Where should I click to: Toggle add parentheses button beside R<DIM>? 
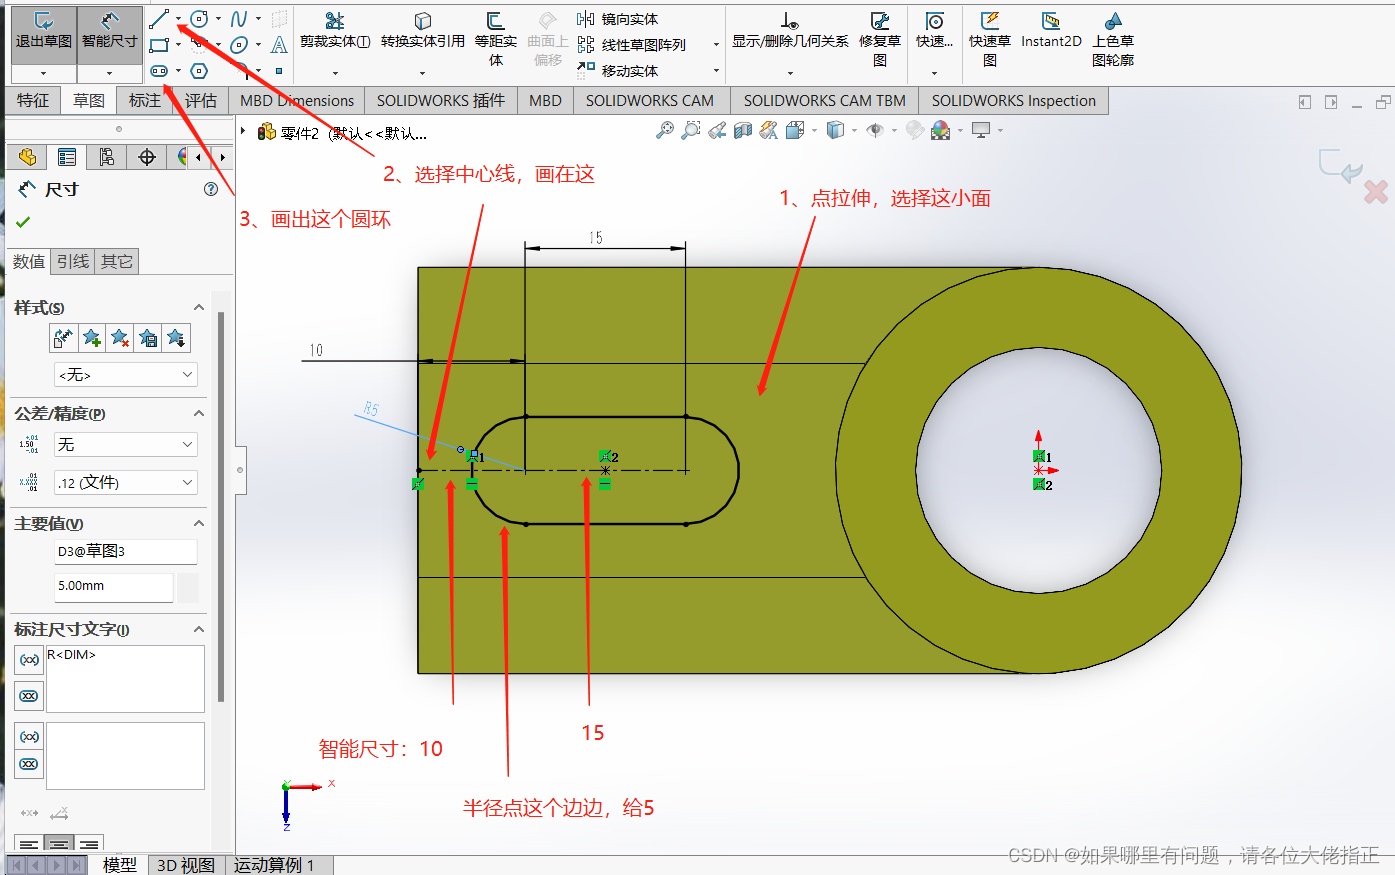pos(29,660)
